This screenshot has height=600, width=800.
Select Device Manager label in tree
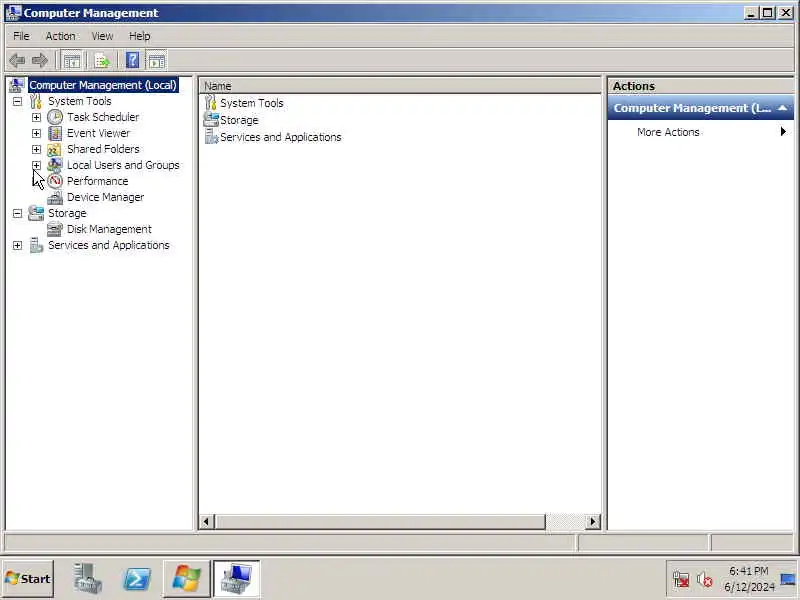105,197
